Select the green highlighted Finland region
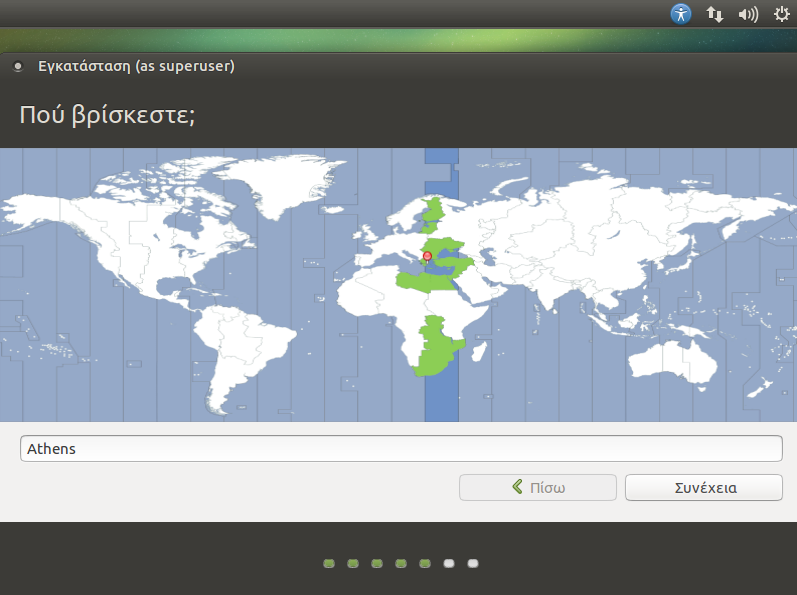 pyautogui.click(x=434, y=212)
